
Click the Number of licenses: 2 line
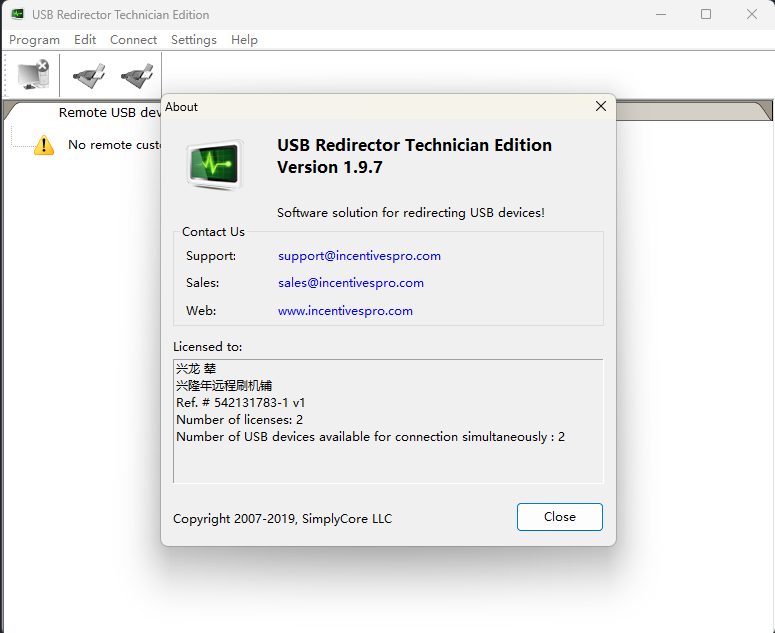tap(239, 420)
